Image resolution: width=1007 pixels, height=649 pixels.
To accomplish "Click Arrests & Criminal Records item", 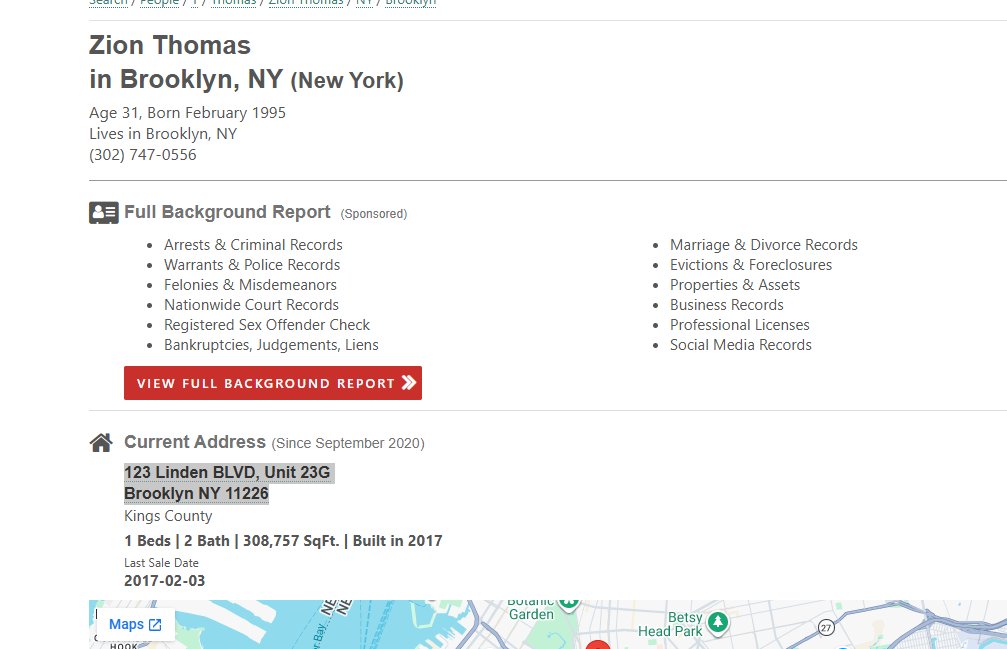I will point(253,245).
